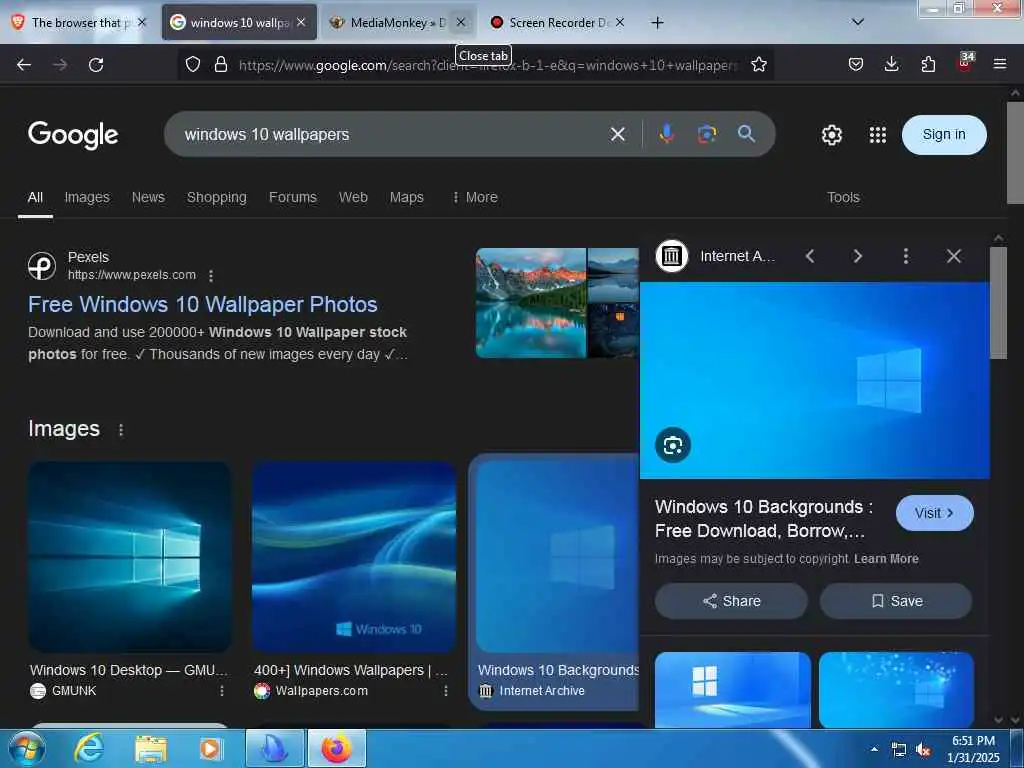The height and width of the screenshot is (768, 1024).
Task: Open options for Wallpapers.com image result
Action: click(x=445, y=691)
